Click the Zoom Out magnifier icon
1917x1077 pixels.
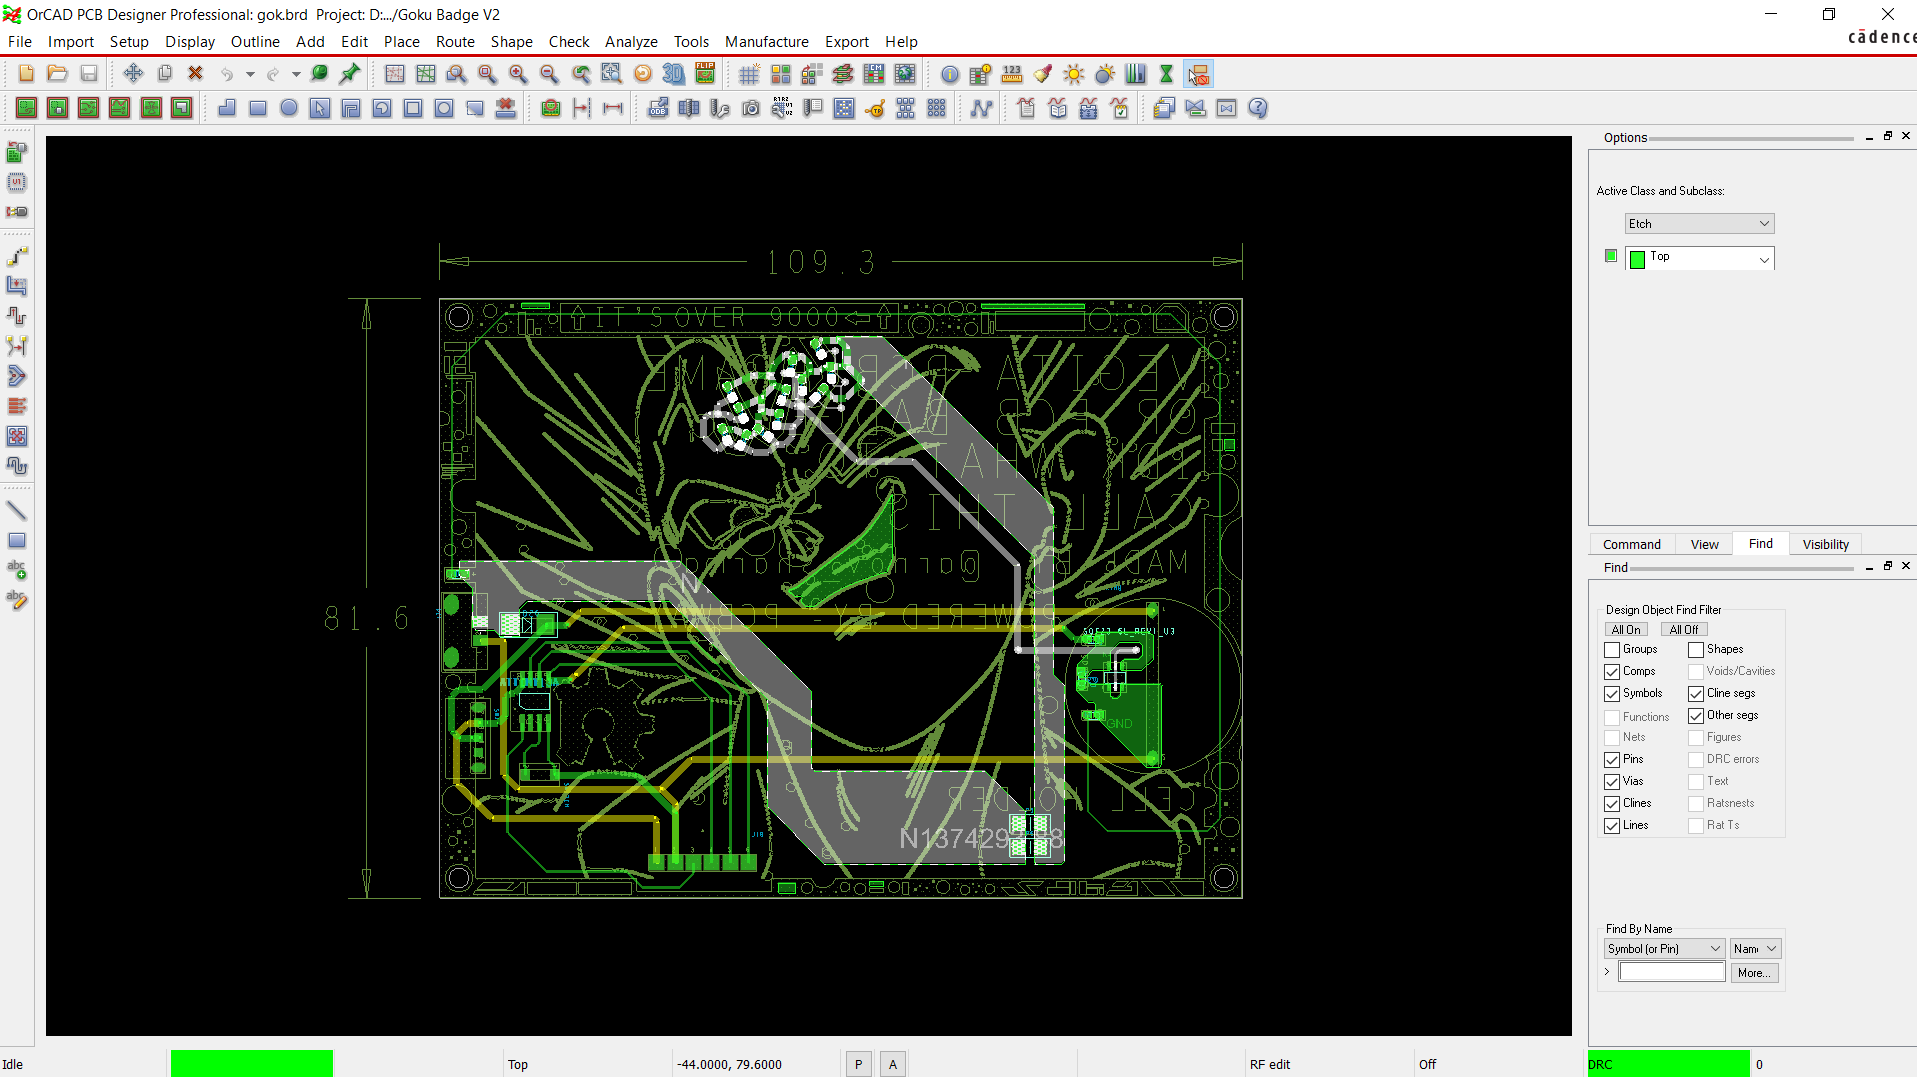(x=549, y=74)
